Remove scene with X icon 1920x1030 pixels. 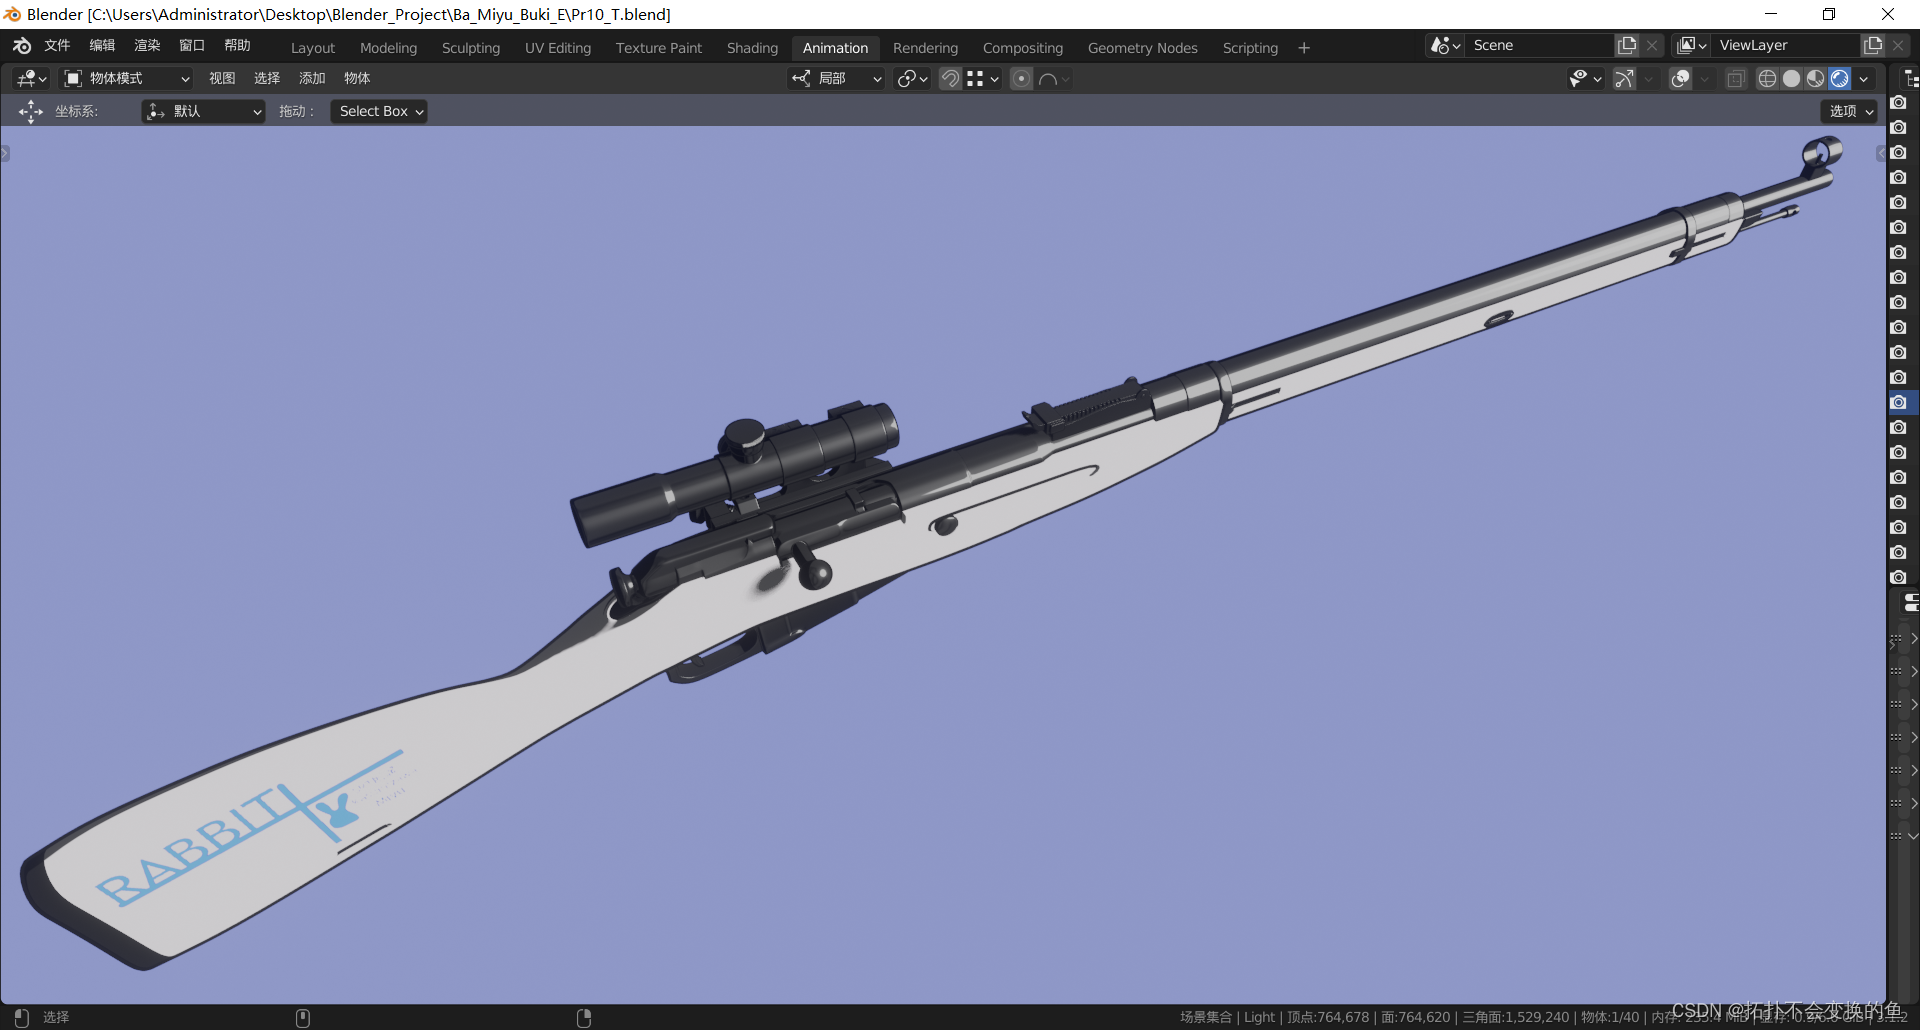pos(1652,45)
